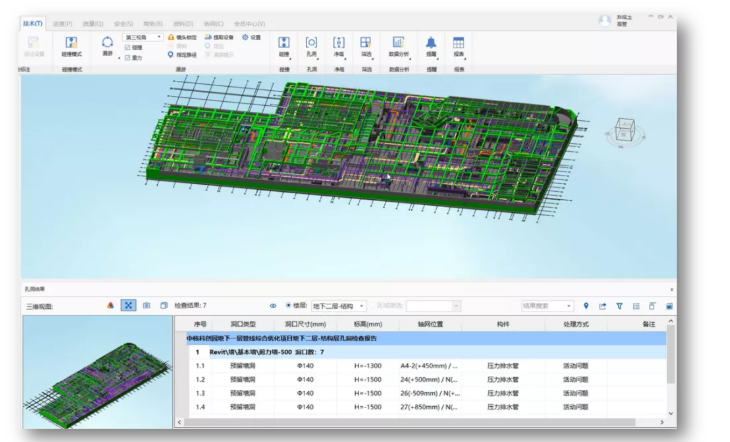Open the 提醒 bell reminder tool
The image size is (730, 442).
431,46
